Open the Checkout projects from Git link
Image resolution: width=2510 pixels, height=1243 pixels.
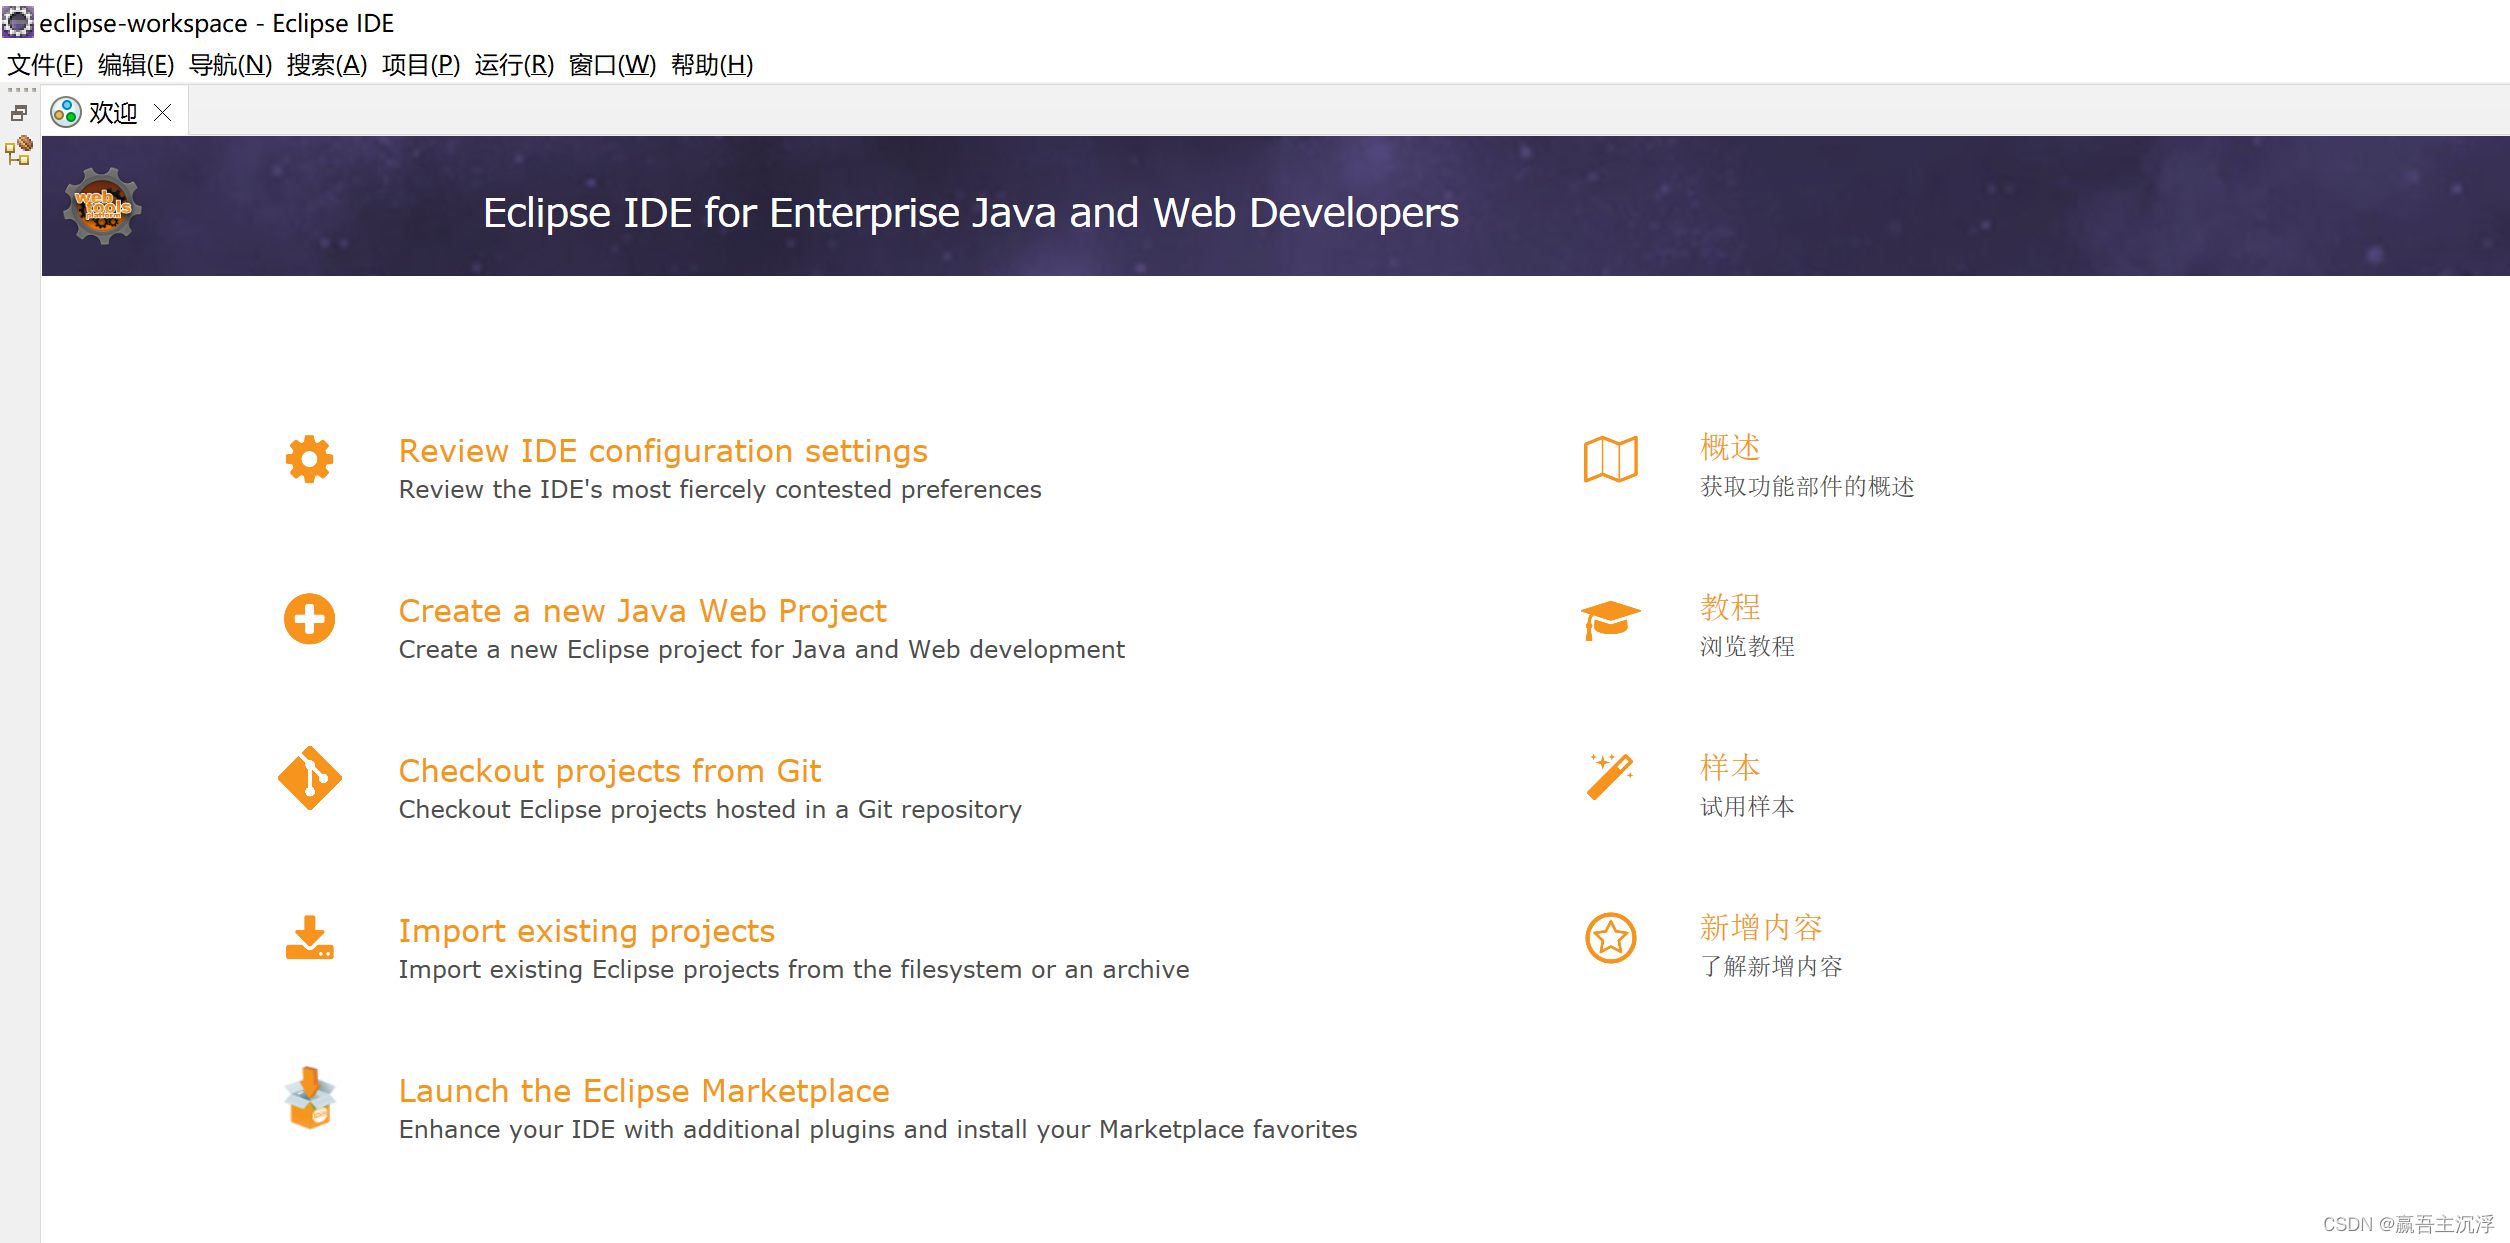pos(609,770)
